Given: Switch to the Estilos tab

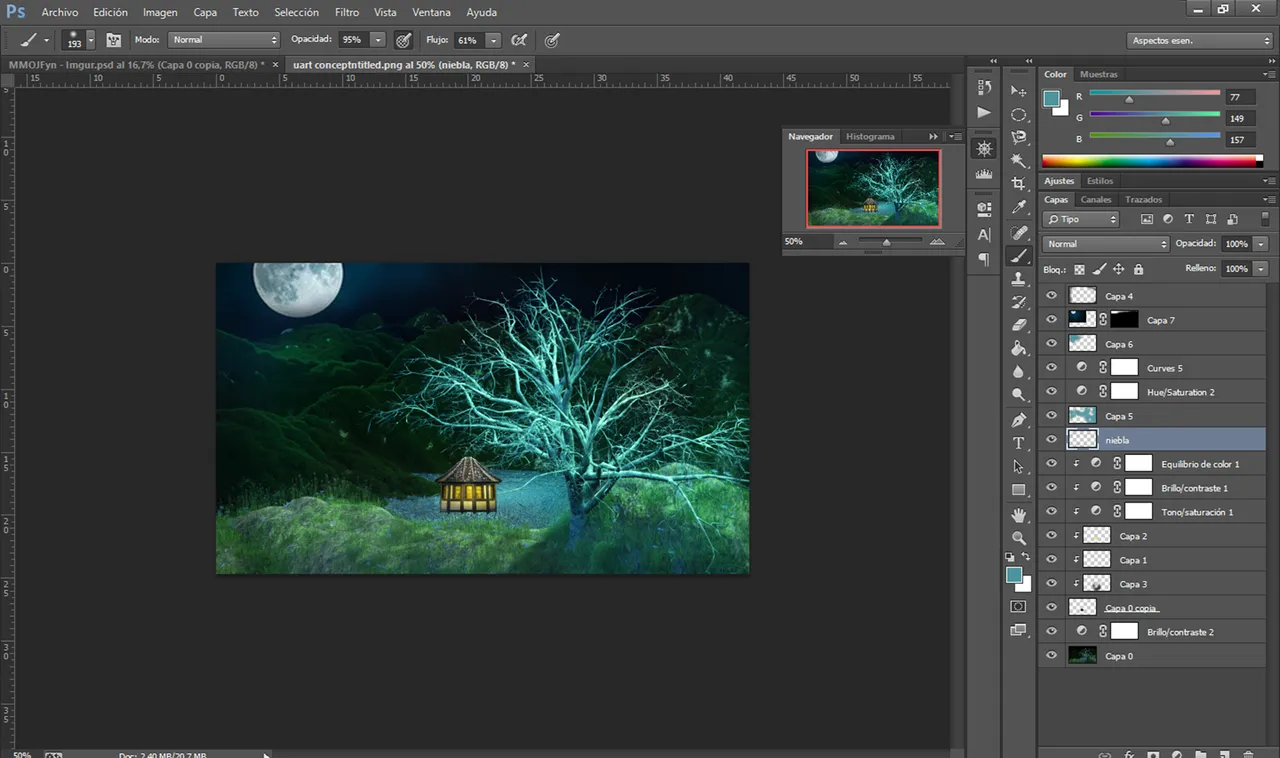Looking at the screenshot, I should click(x=1100, y=181).
